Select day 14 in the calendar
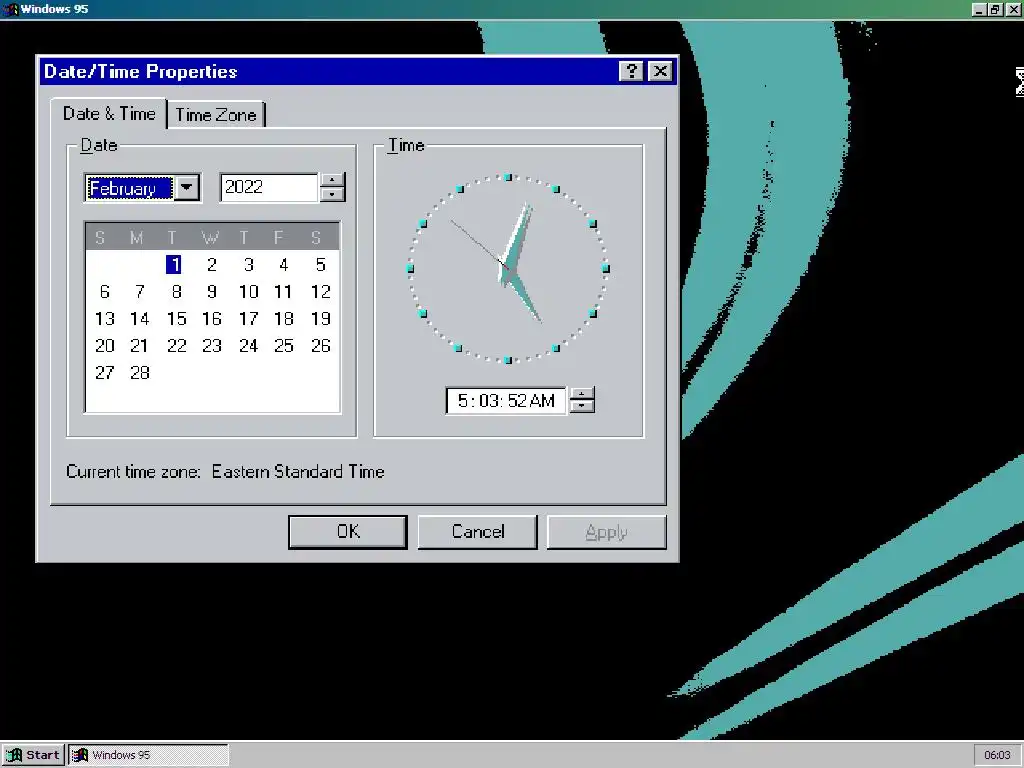 pyautogui.click(x=140, y=319)
